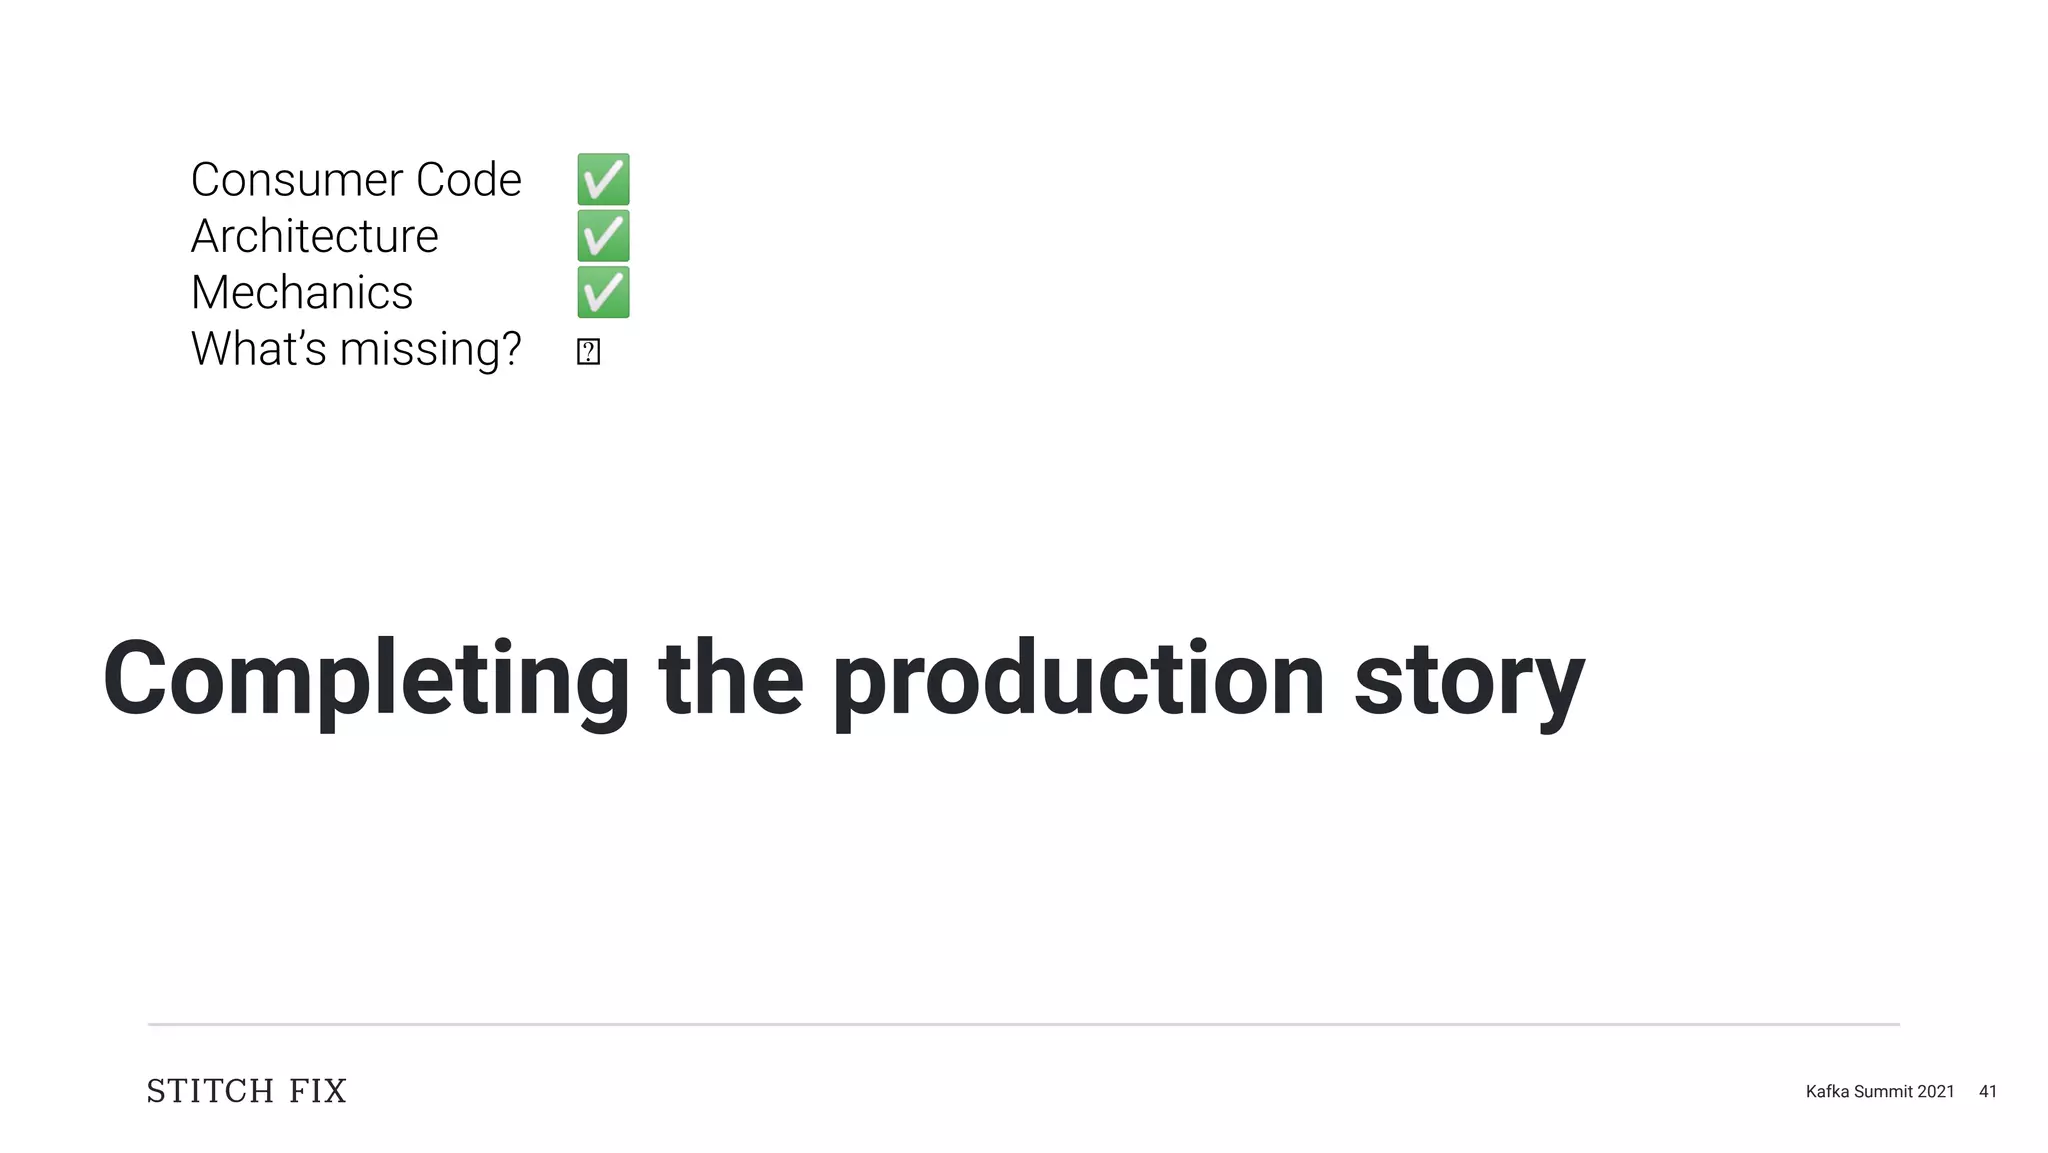Image resolution: width=2048 pixels, height=1153 pixels.
Task: Select the Mechanics text line
Action: tap(301, 292)
